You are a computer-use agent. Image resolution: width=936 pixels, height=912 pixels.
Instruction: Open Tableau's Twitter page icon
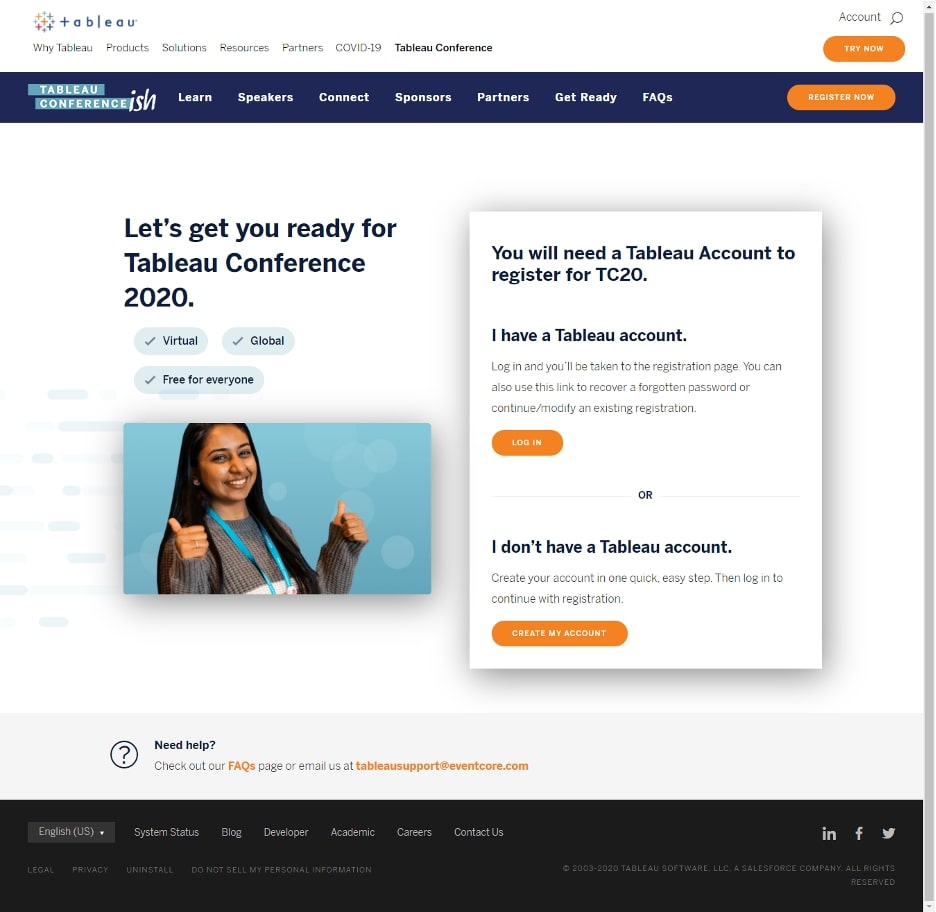[888, 833]
